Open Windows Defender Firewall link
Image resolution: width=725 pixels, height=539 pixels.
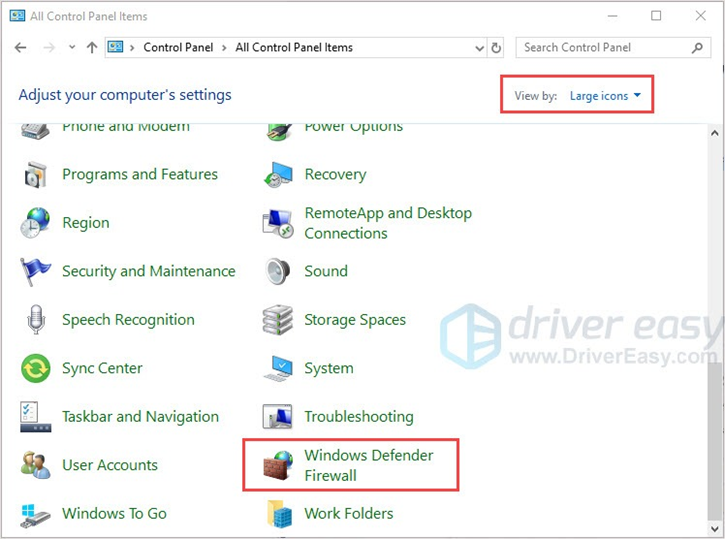point(369,466)
